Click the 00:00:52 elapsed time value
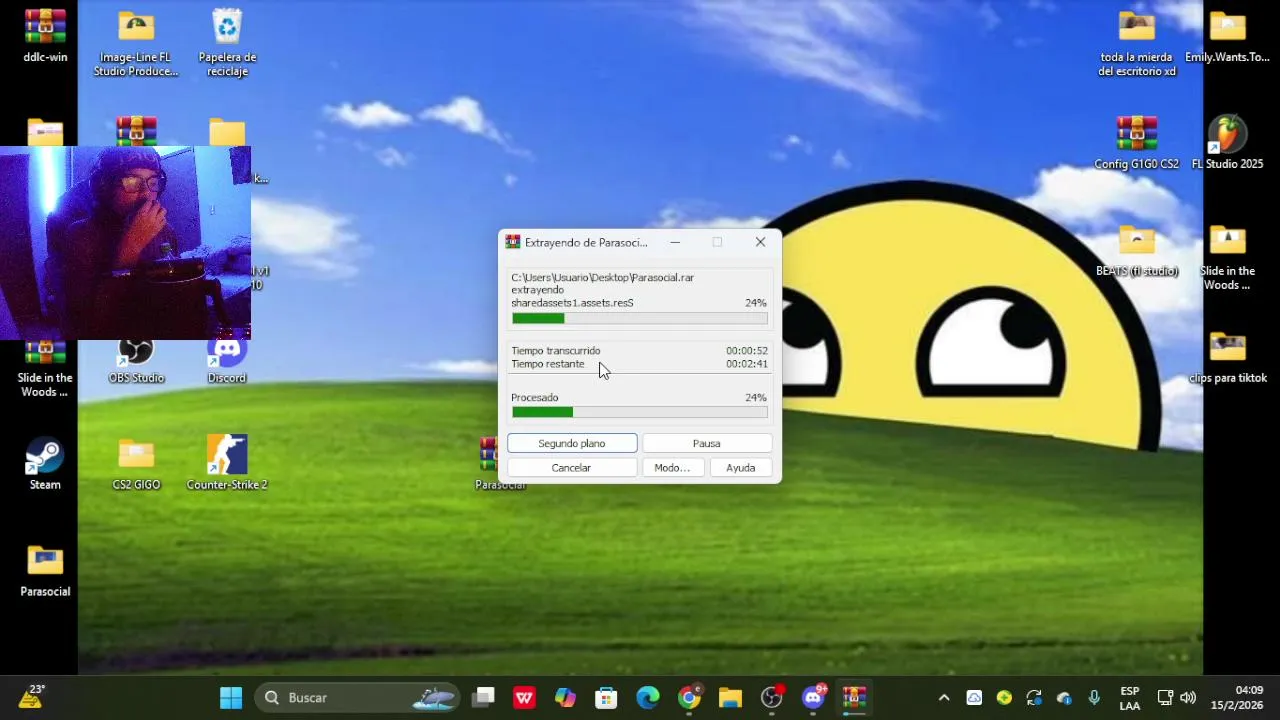 747,351
